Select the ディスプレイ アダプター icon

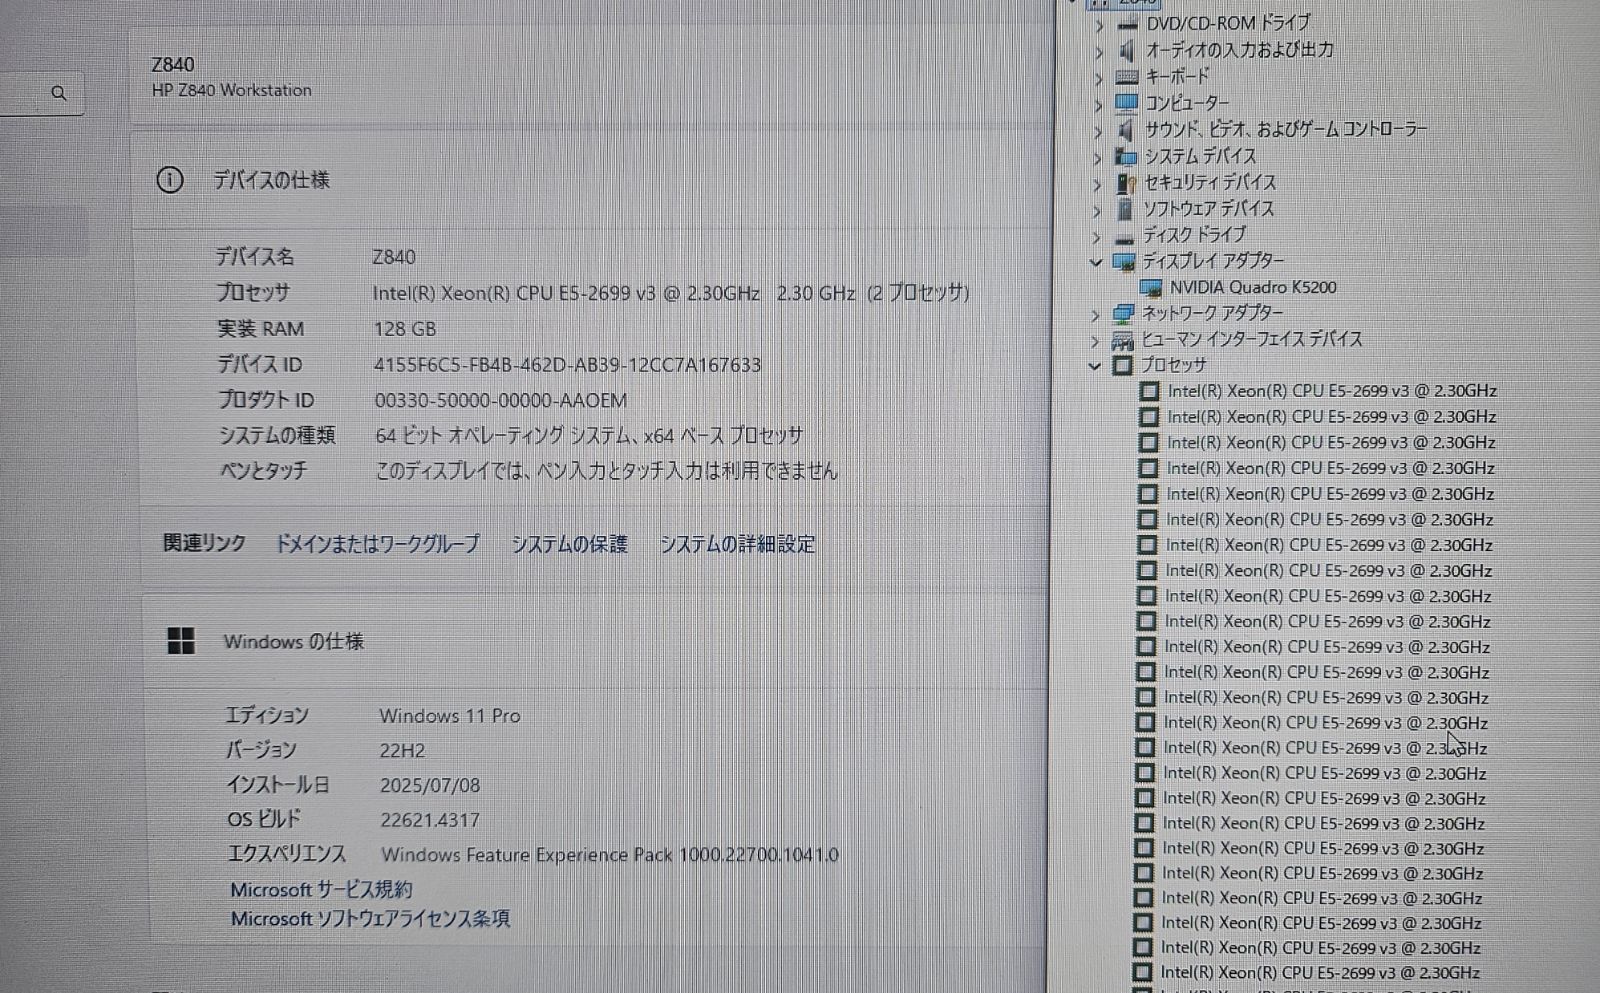coord(1124,262)
